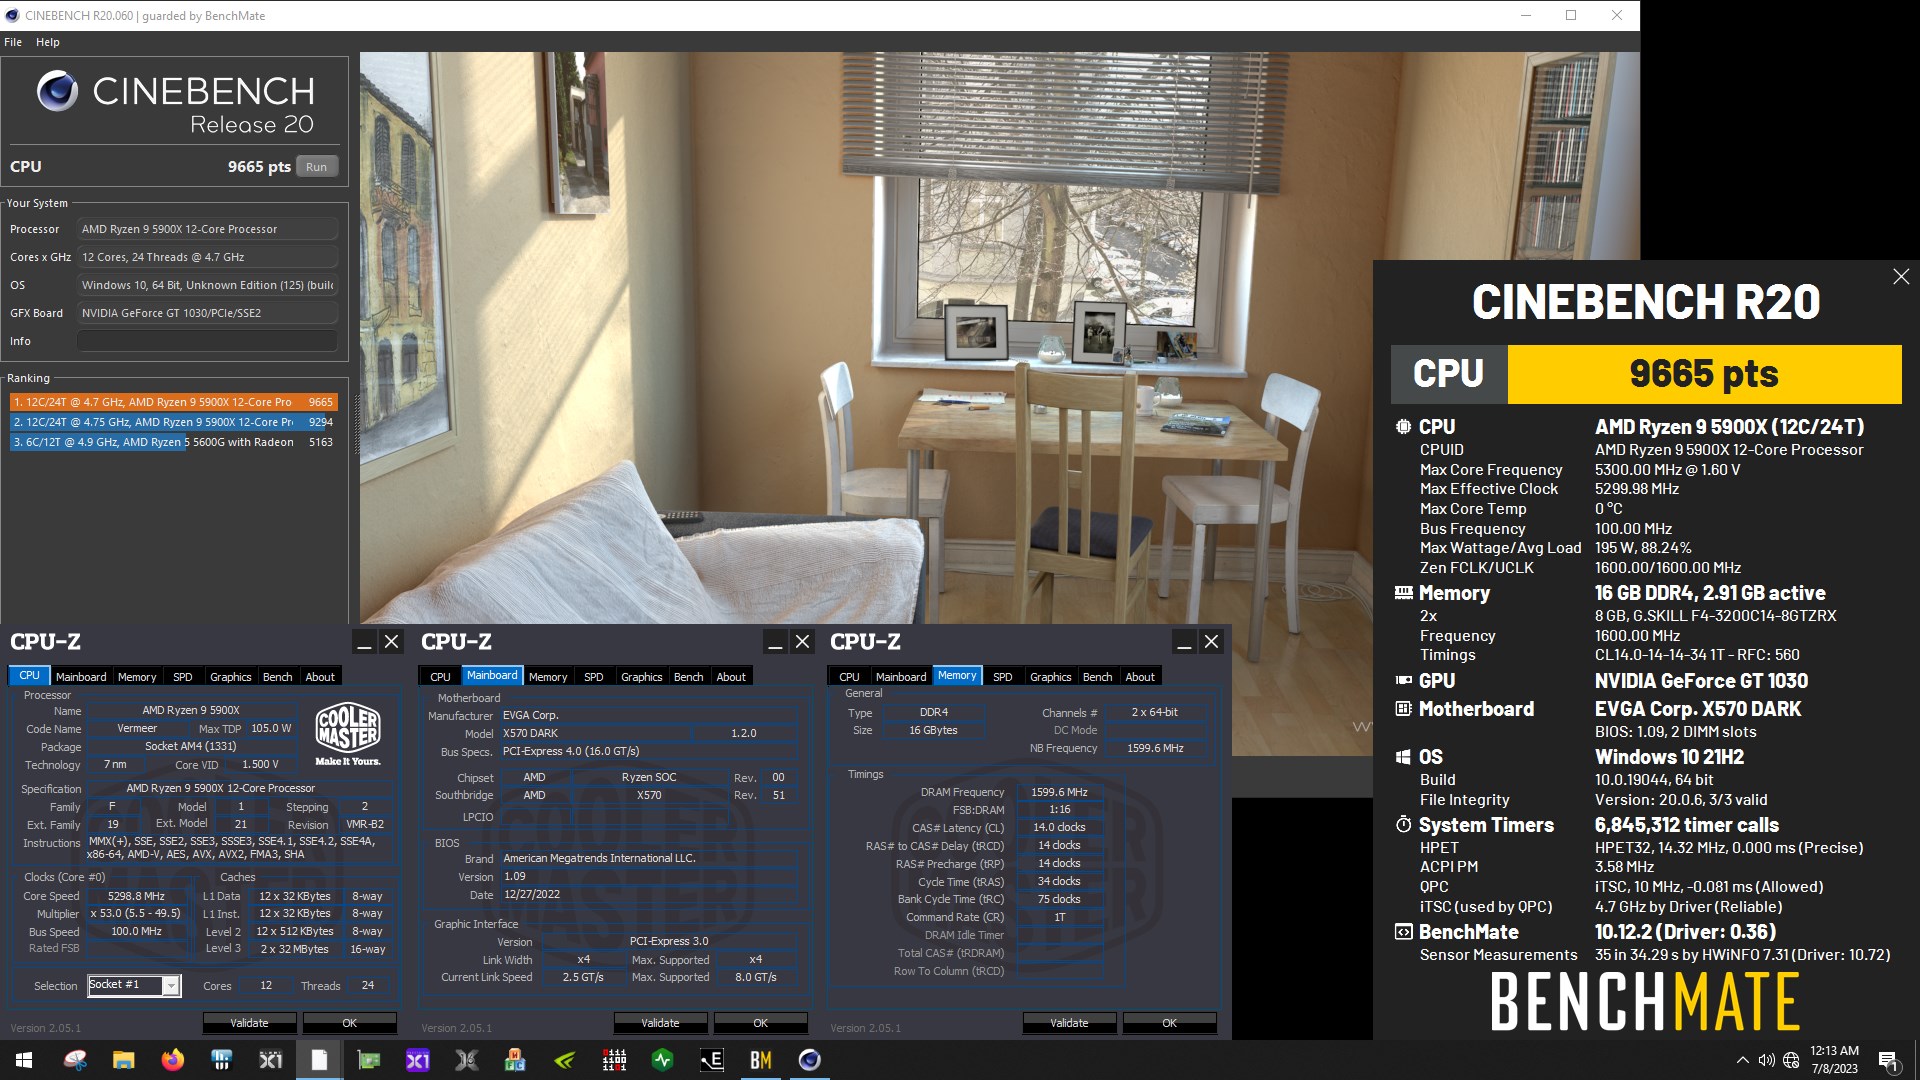The height and width of the screenshot is (1080, 1920).
Task: Open the green heartbeat monitor taskbar icon
Action: 663,1060
